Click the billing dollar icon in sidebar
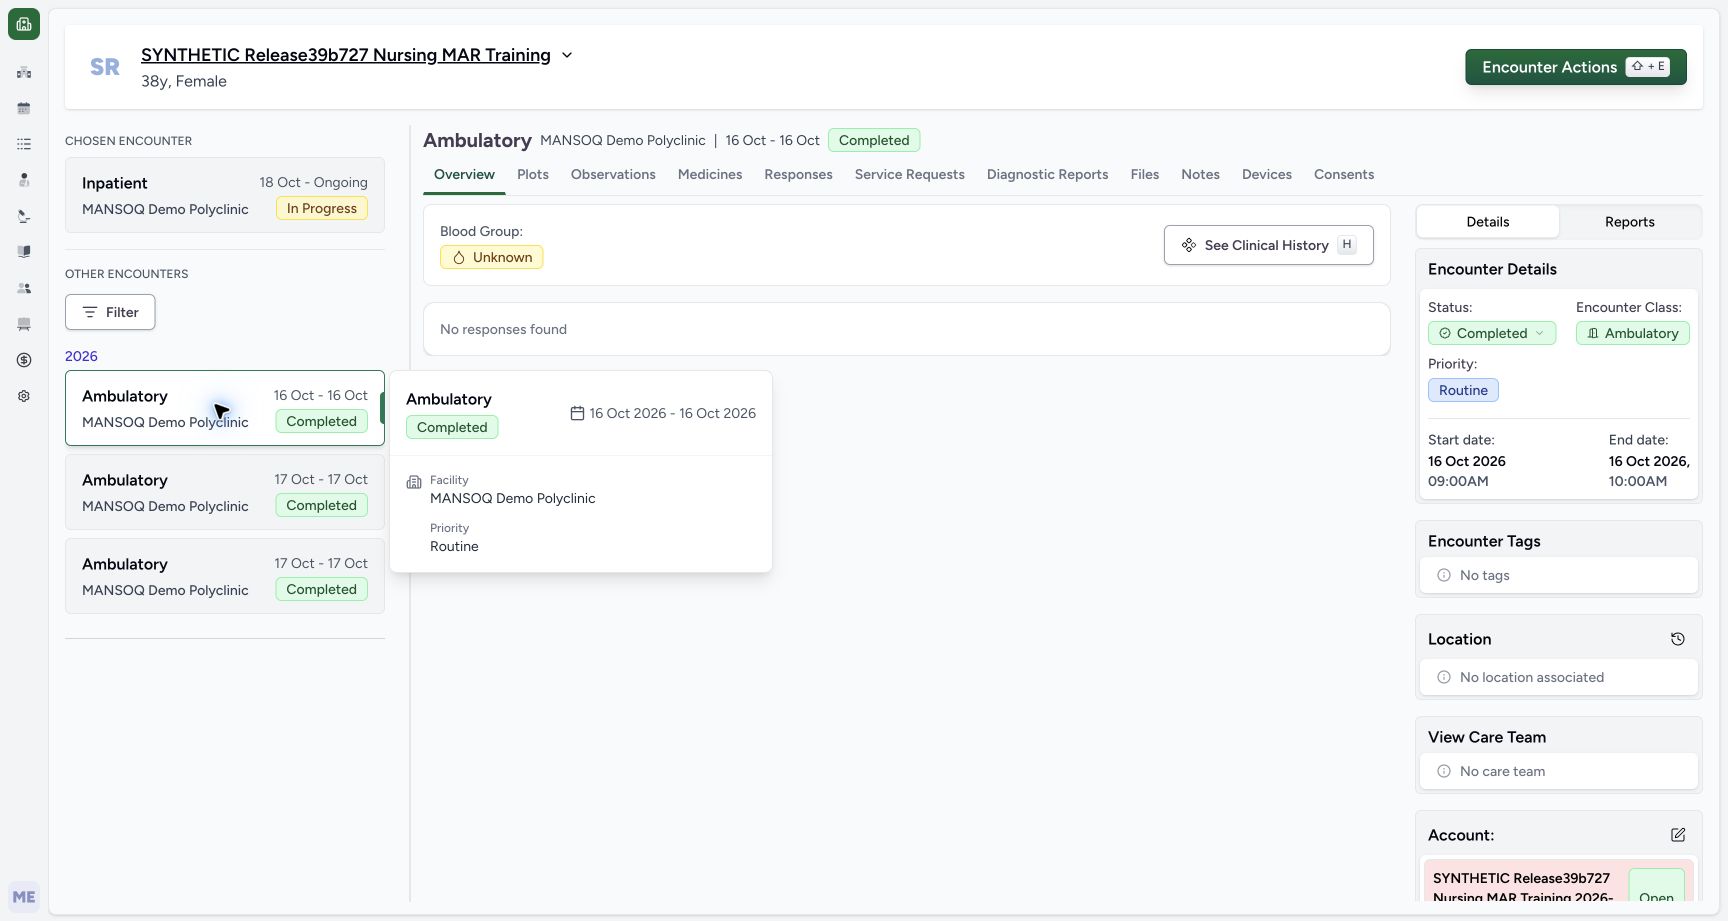Image resolution: width=1728 pixels, height=921 pixels. point(24,360)
